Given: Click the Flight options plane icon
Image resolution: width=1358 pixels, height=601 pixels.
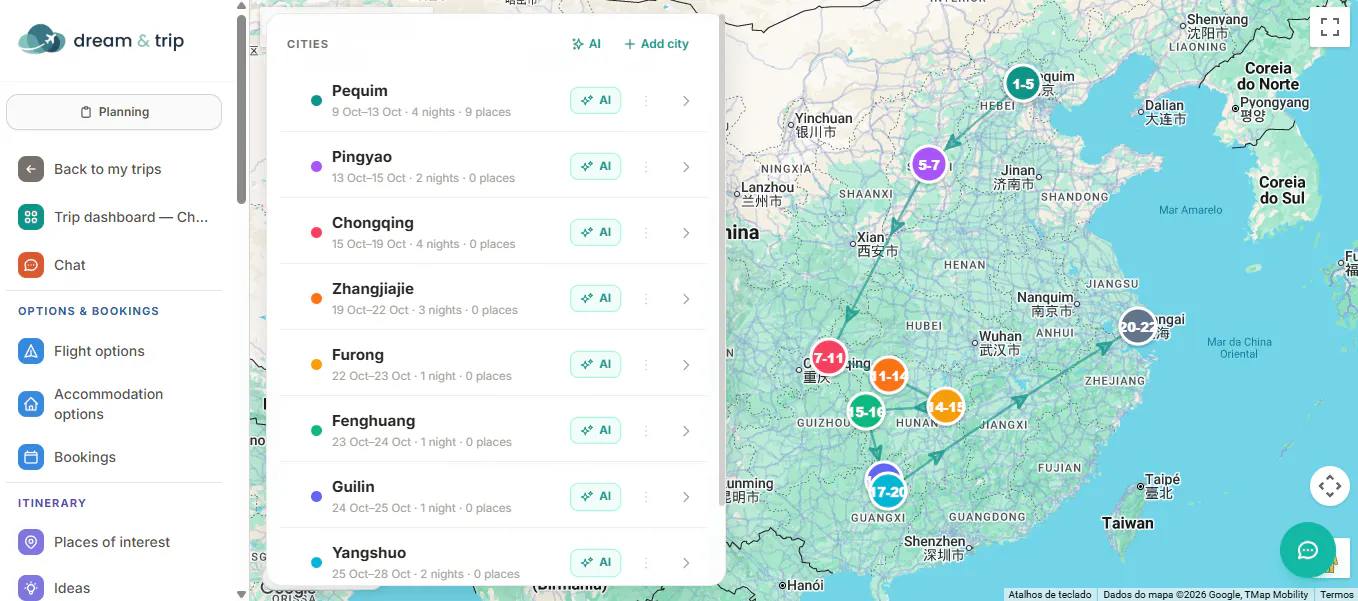Looking at the screenshot, I should 31,351.
